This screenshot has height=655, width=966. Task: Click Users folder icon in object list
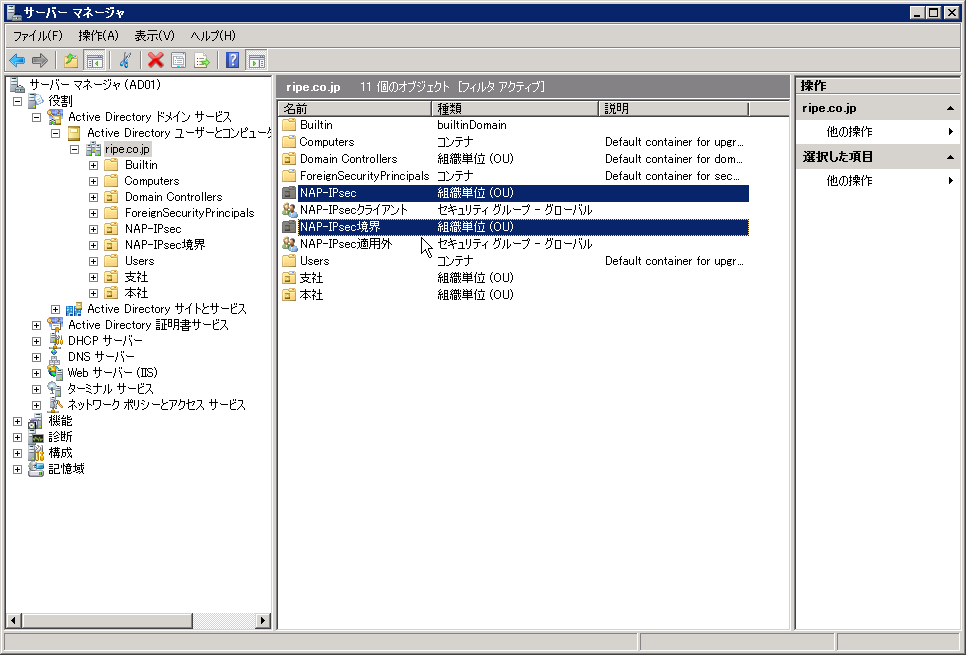289,261
